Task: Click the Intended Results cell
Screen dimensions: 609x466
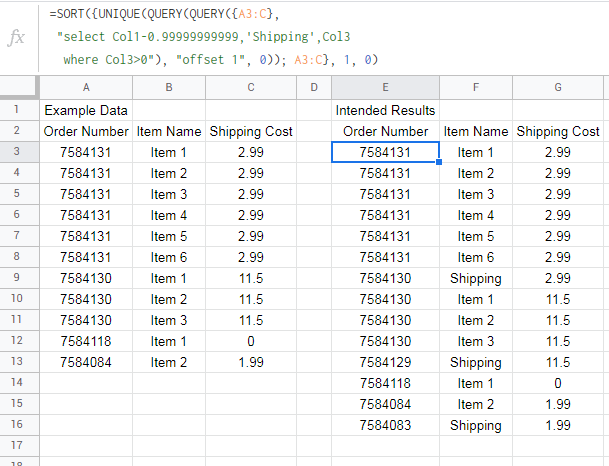Action: (x=385, y=110)
